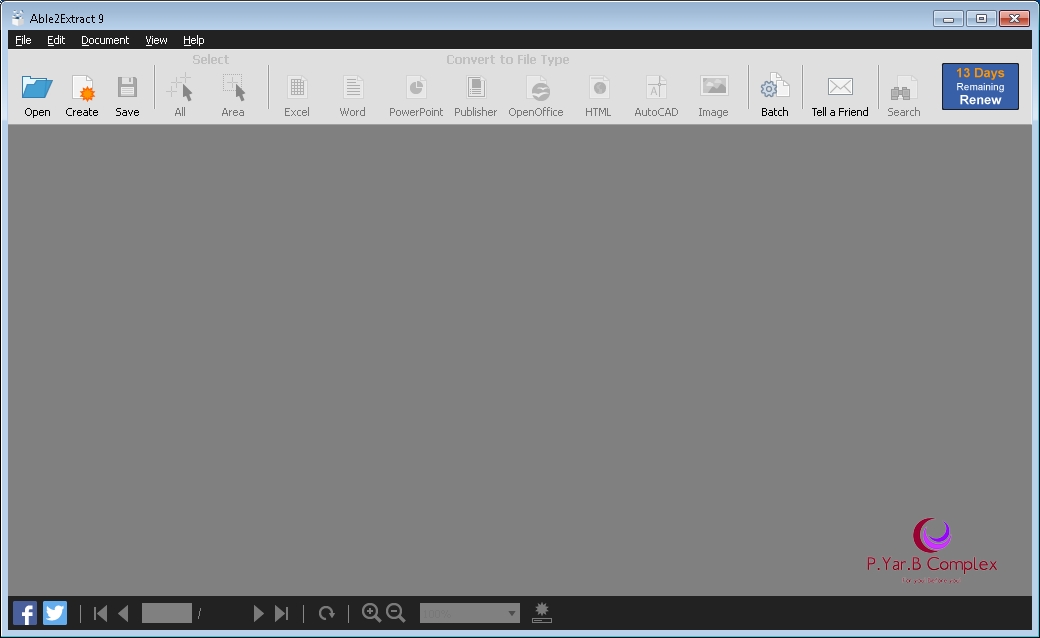Open a PDF with the Open icon
This screenshot has width=1040, height=638.
(37, 88)
